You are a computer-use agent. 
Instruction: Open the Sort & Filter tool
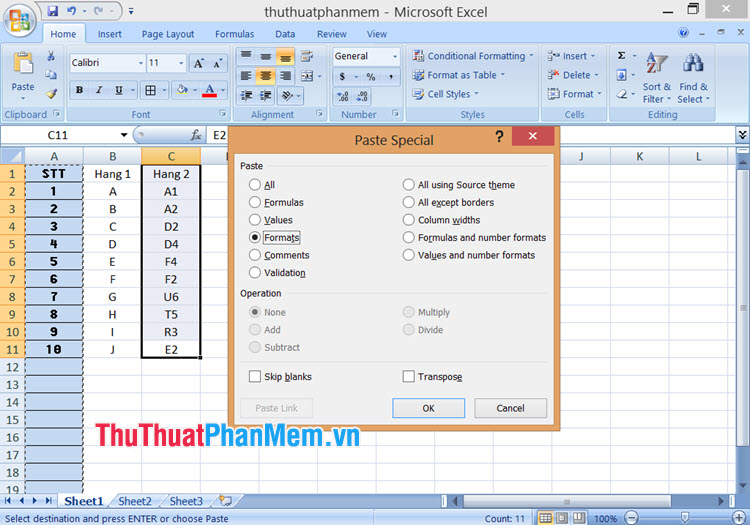[657, 77]
